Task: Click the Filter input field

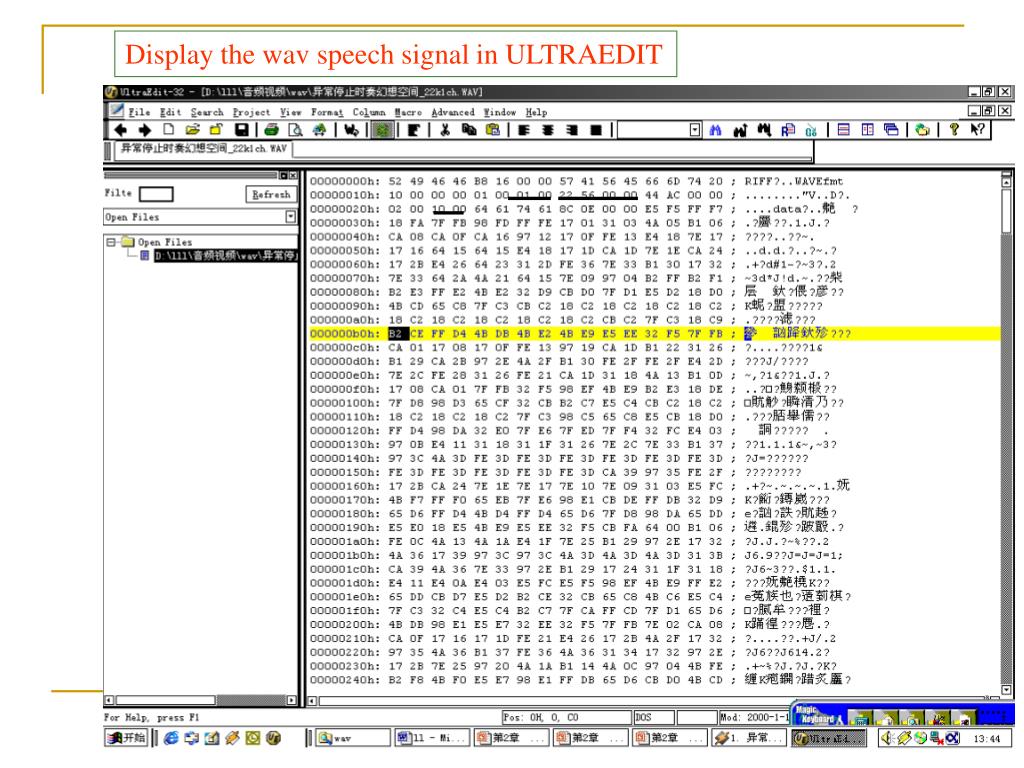Action: pyautogui.click(x=156, y=194)
